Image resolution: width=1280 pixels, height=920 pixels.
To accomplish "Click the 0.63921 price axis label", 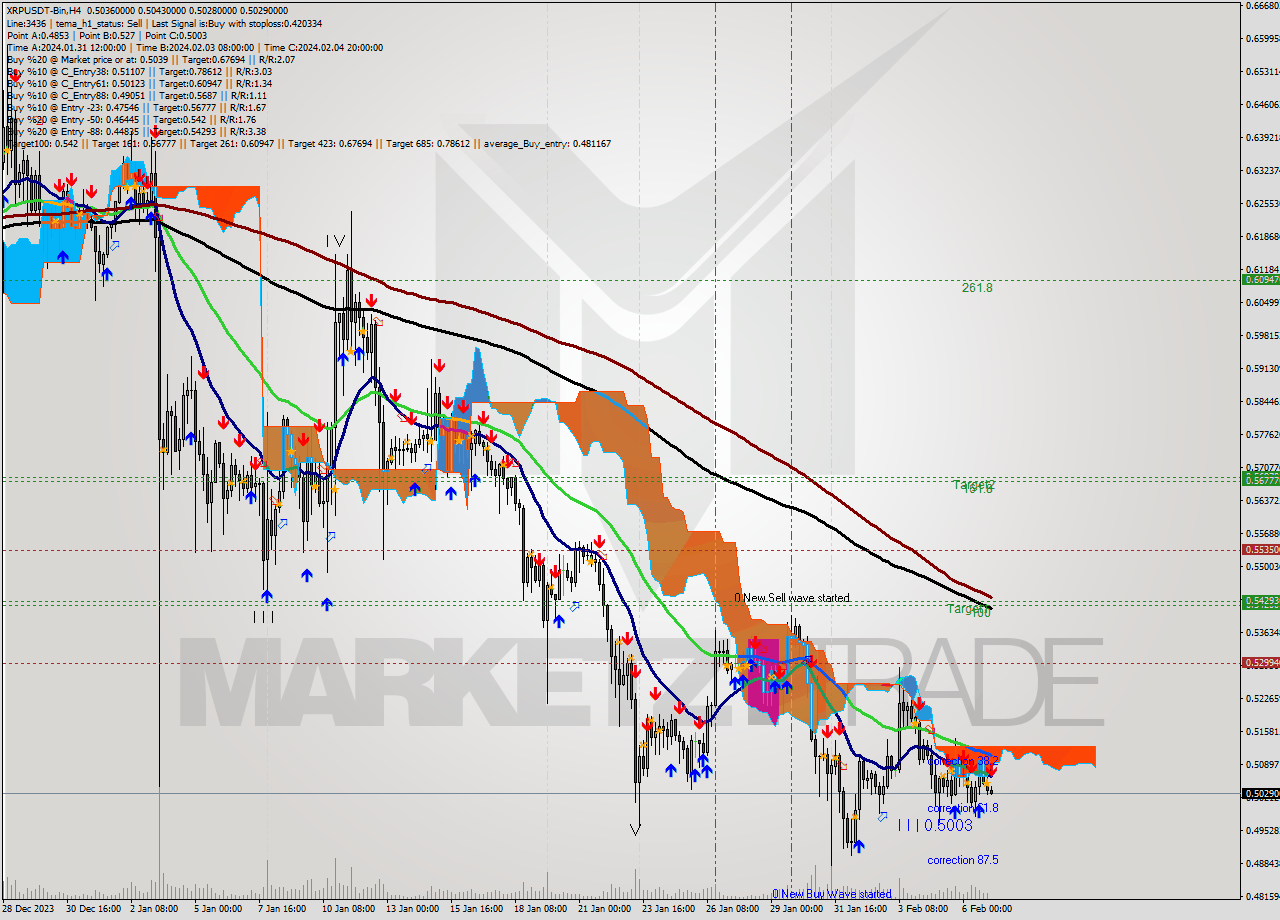I will (1262, 137).
